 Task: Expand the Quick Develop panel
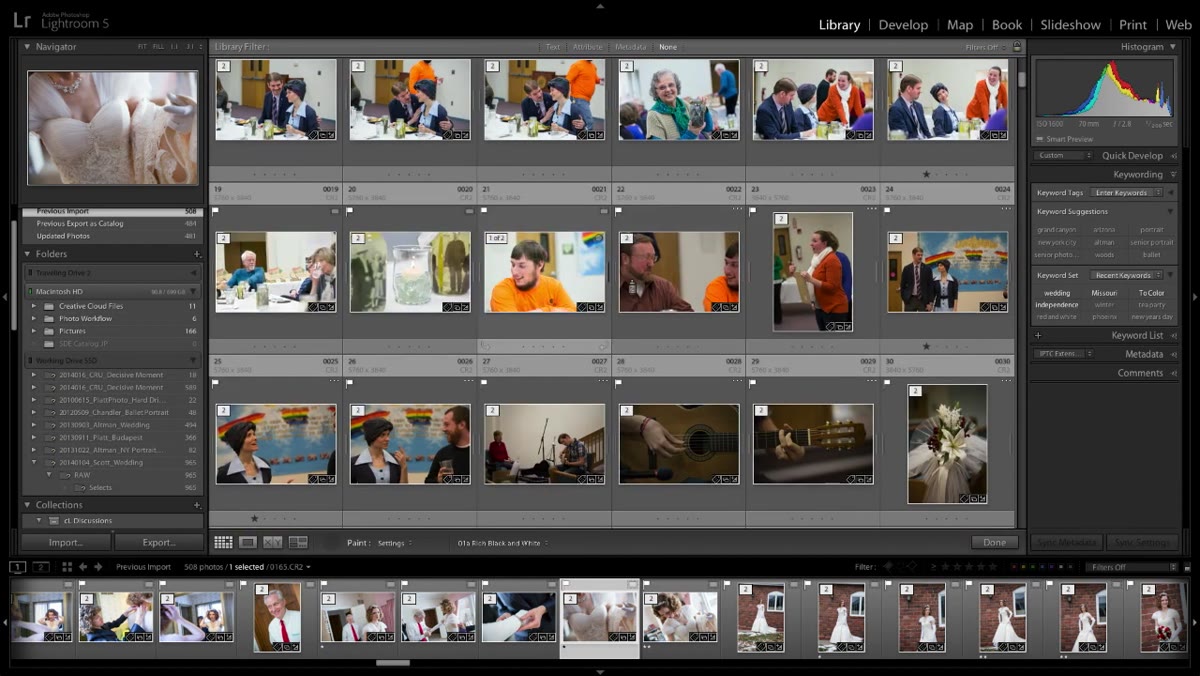(x=1173, y=156)
